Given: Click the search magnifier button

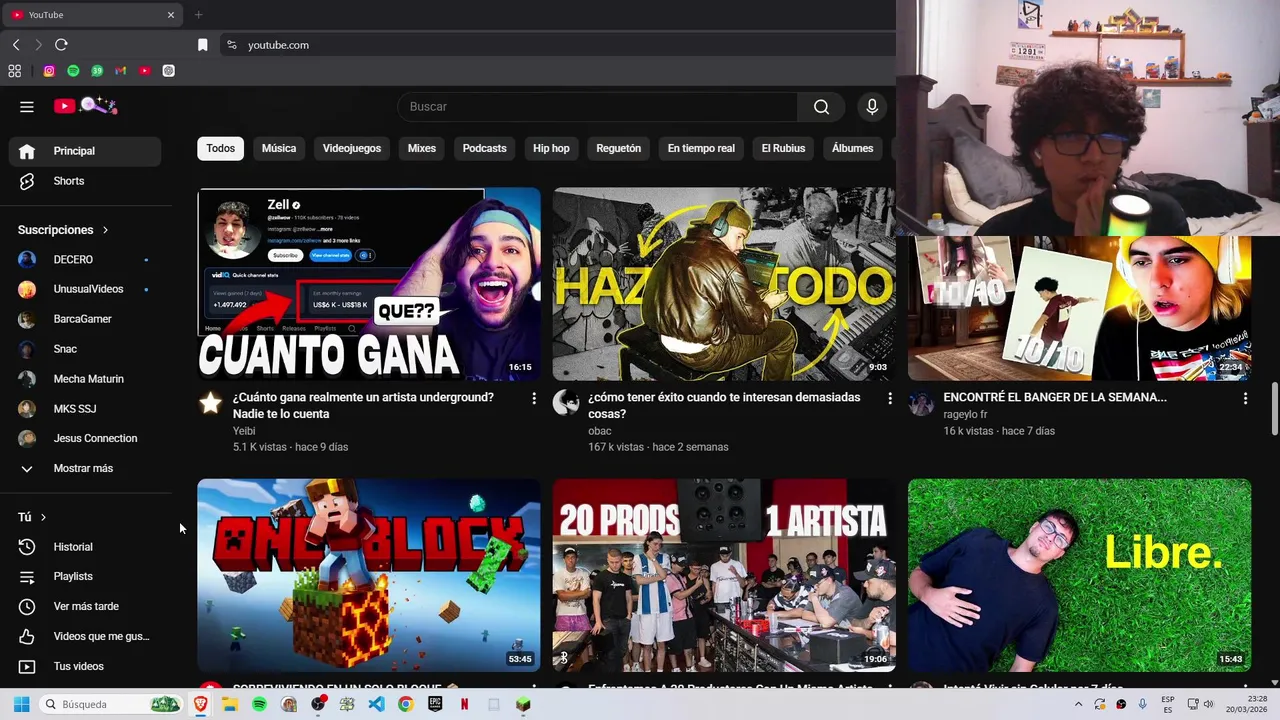Looking at the screenshot, I should (821, 107).
